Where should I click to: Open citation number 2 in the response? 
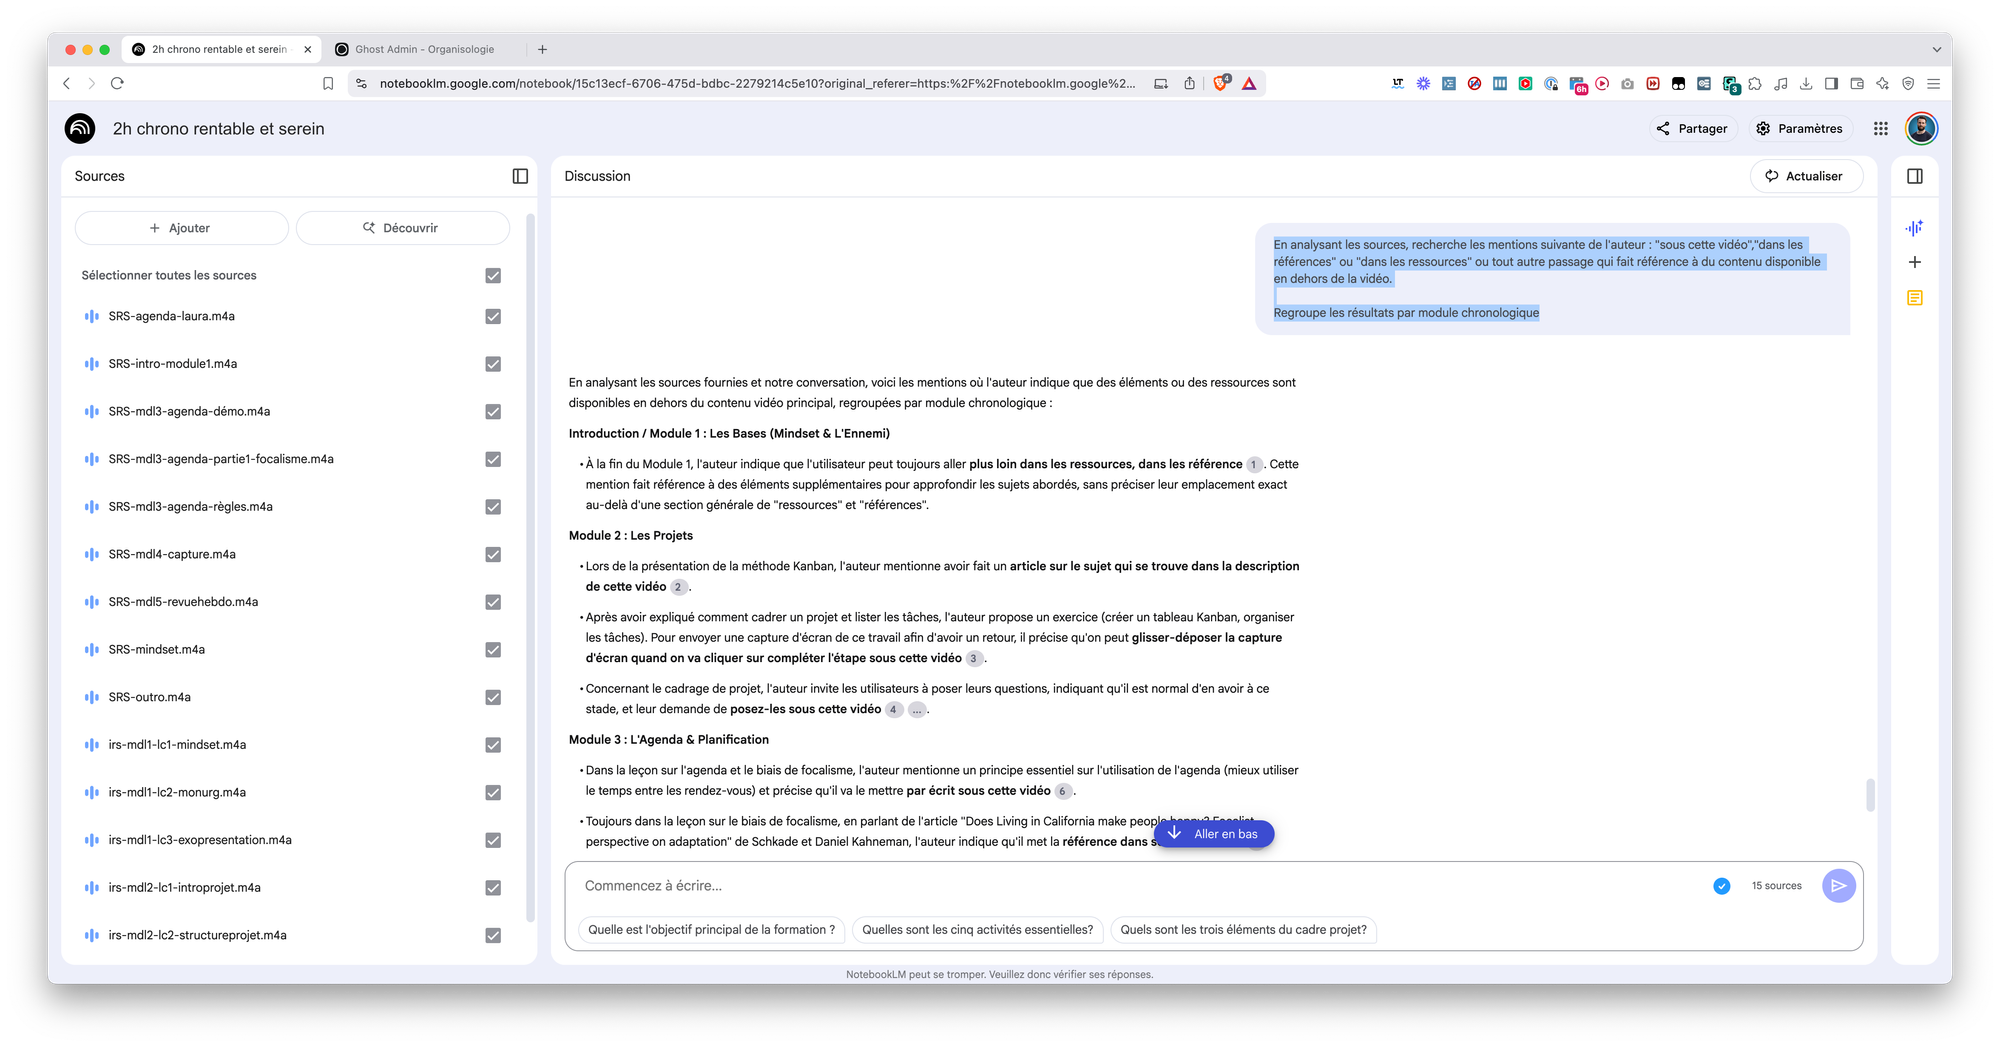coord(678,587)
